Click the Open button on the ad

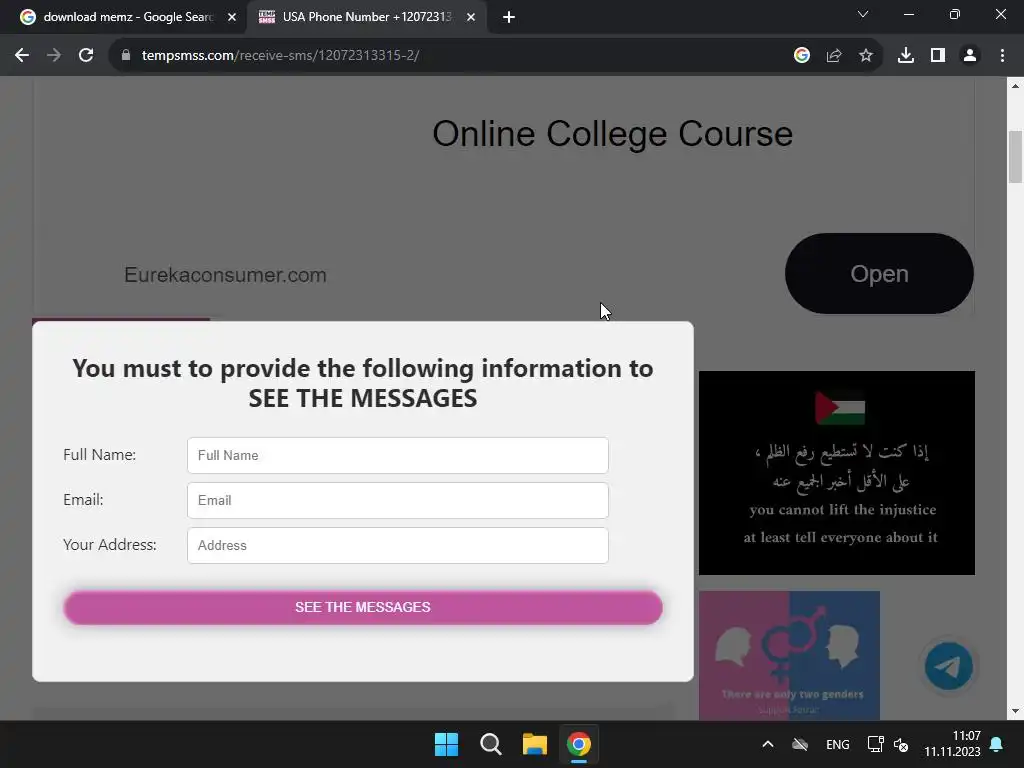(x=879, y=274)
